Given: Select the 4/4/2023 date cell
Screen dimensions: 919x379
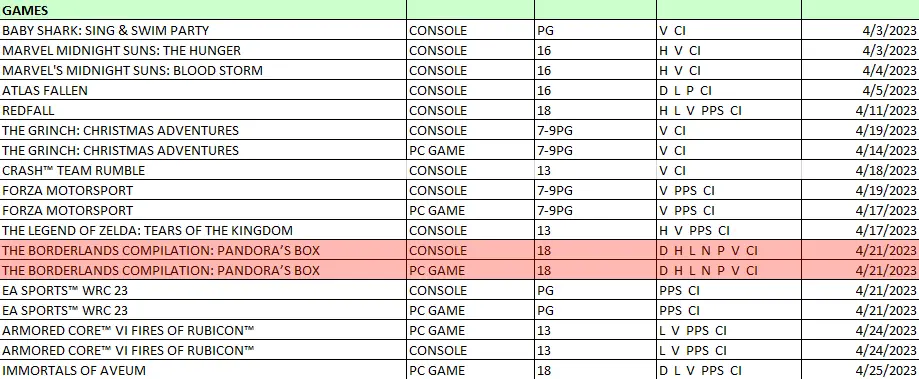Looking at the screenshot, I should [x=860, y=70].
